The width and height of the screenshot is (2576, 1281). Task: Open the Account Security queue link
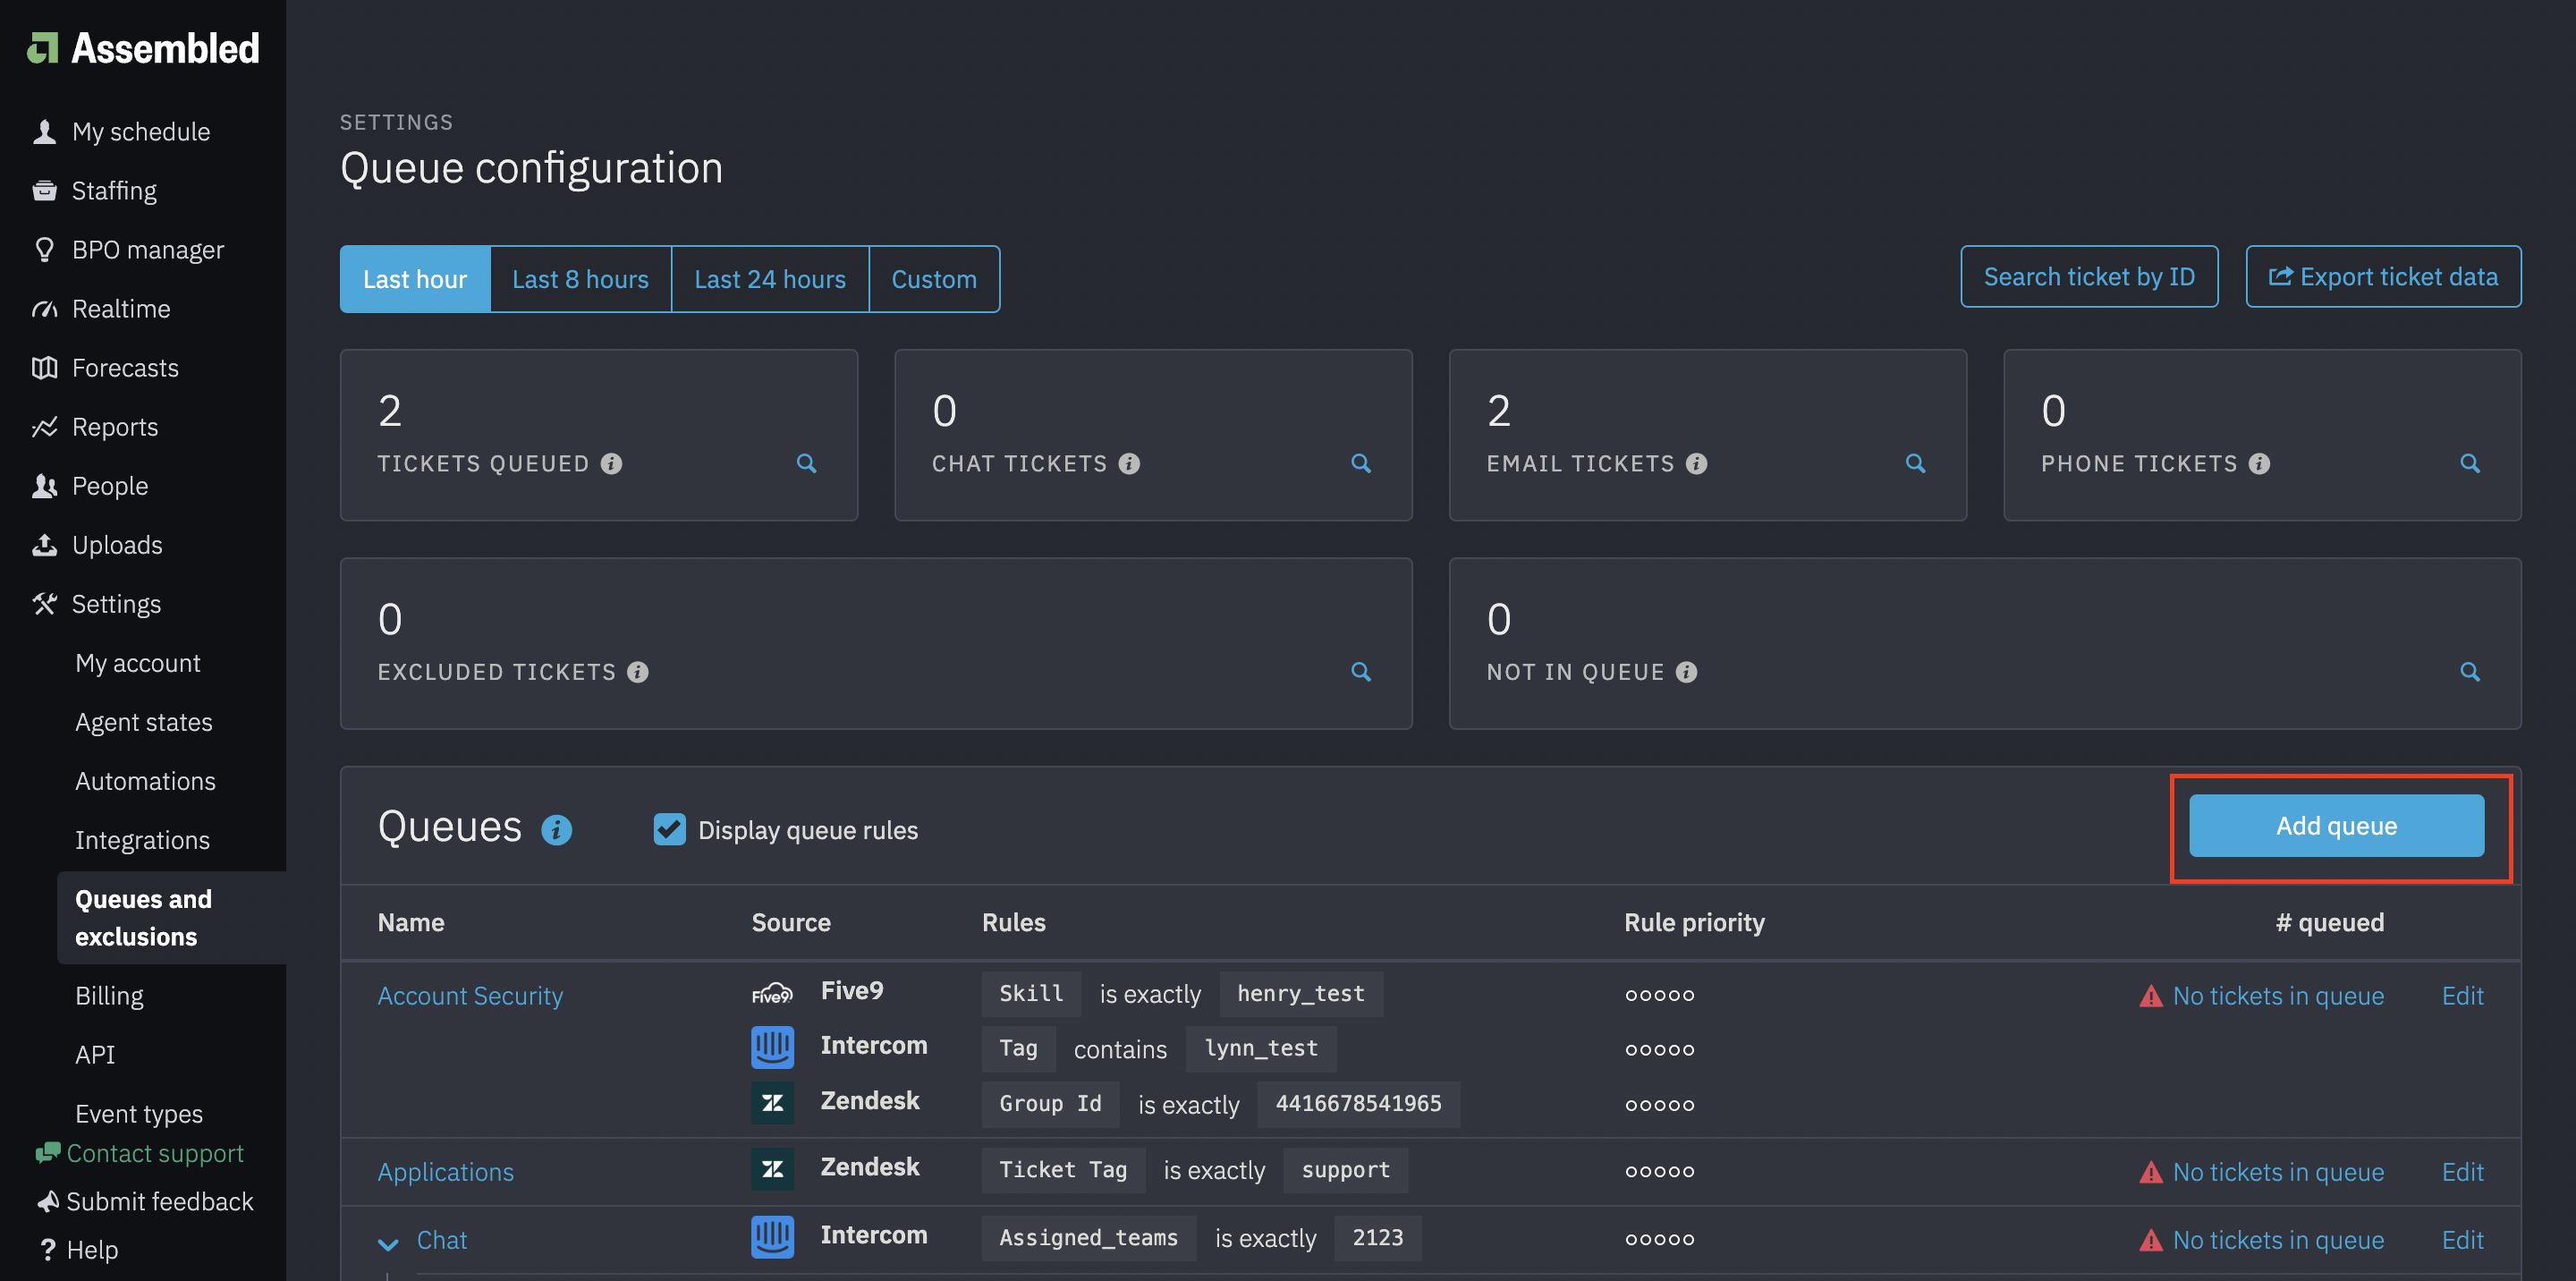point(470,995)
